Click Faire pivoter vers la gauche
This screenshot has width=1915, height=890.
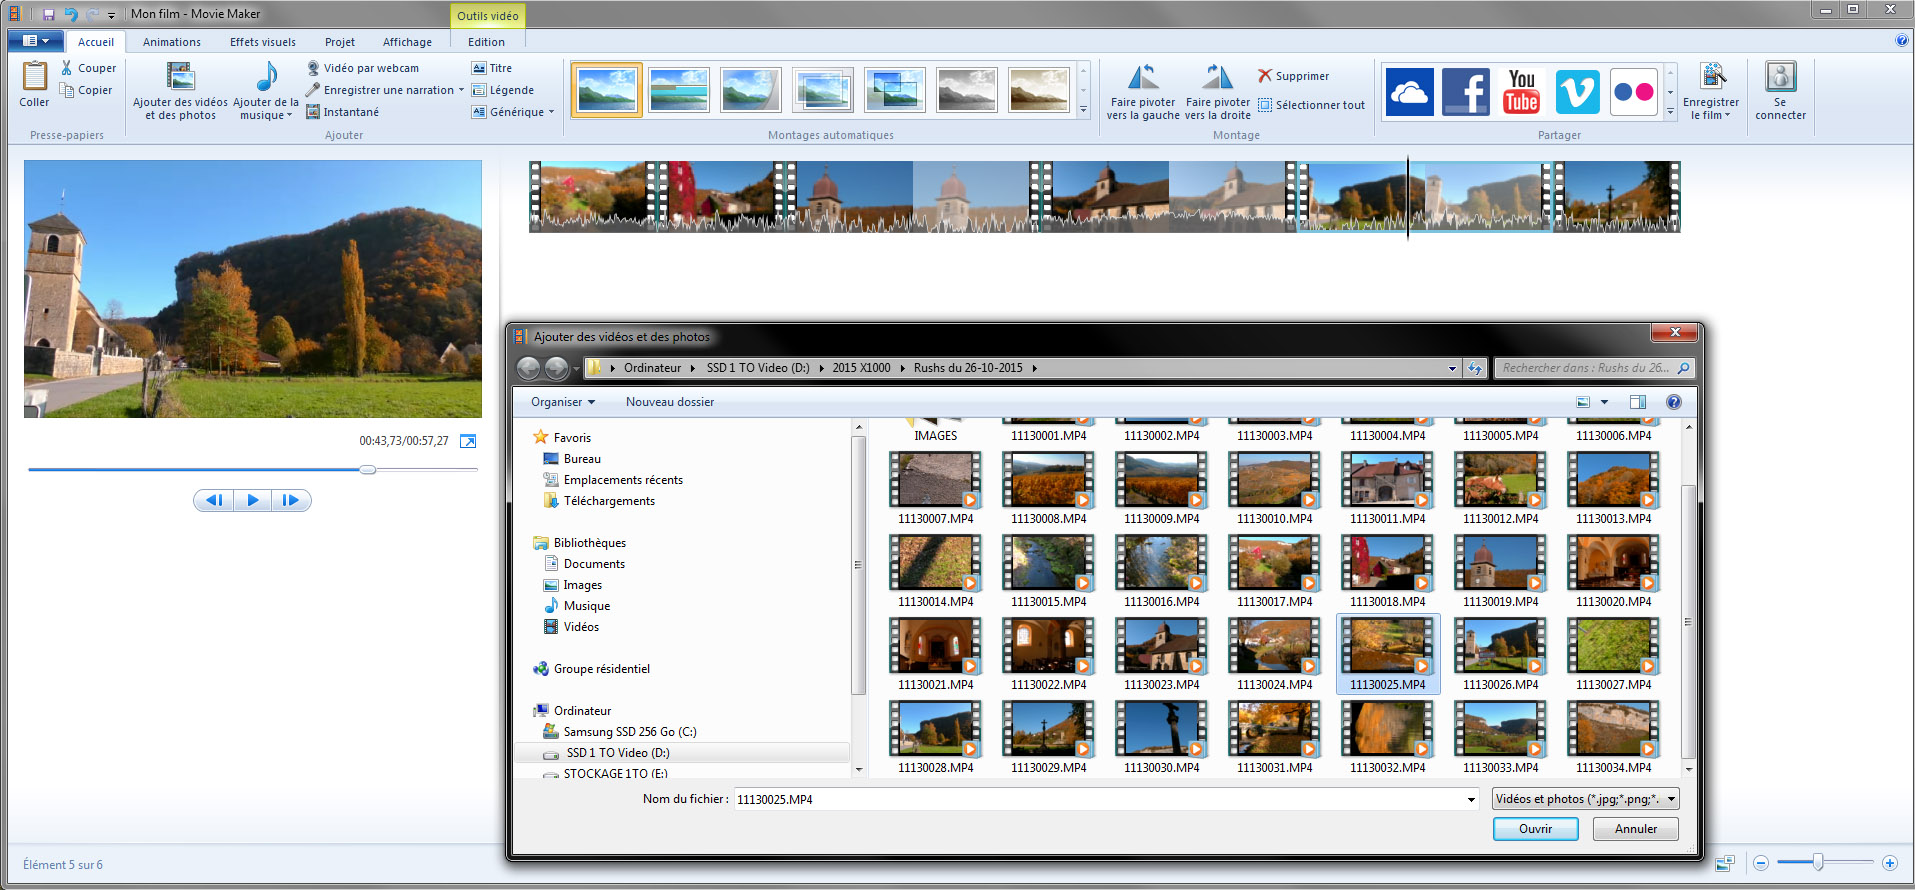click(1143, 92)
